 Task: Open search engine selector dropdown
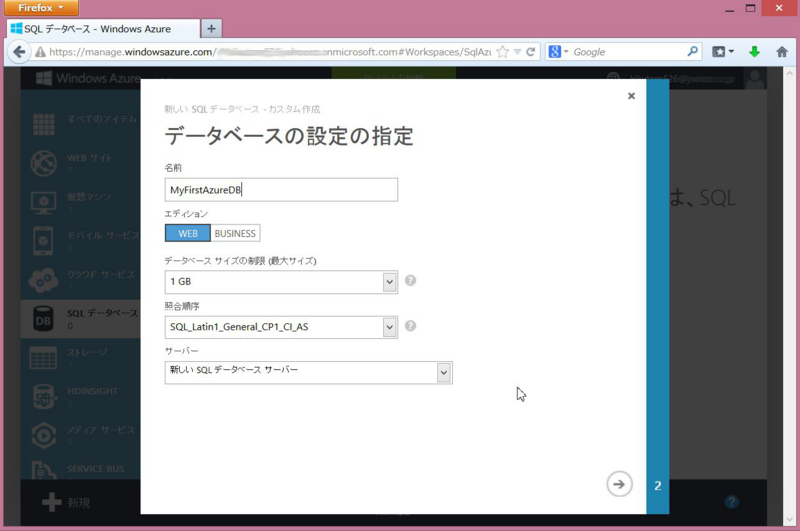pos(558,52)
